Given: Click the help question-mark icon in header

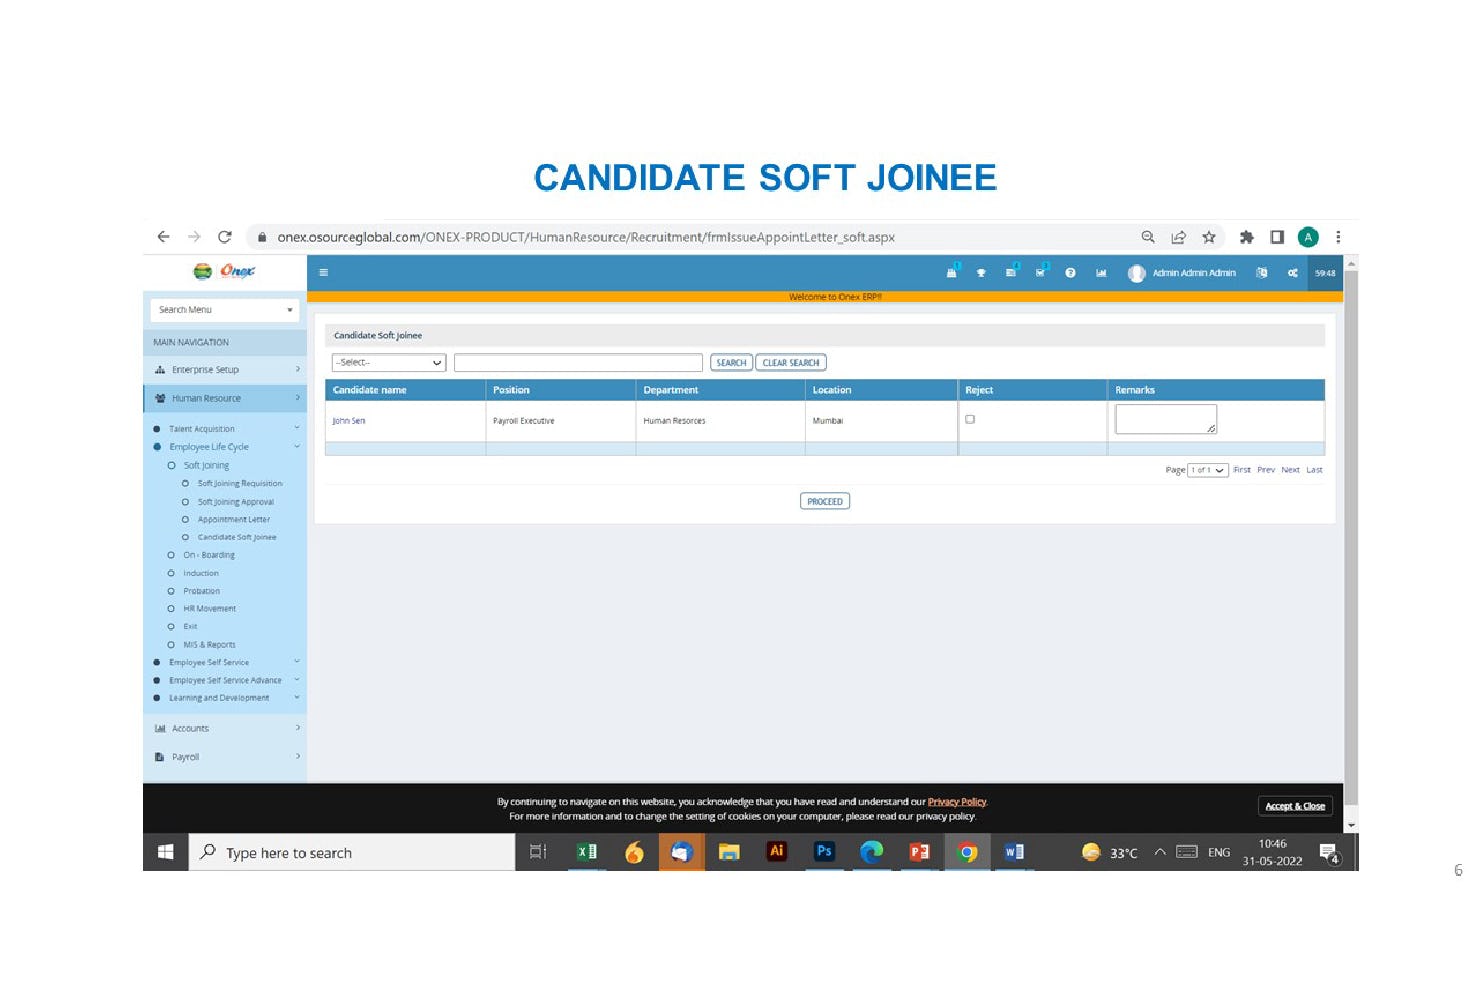Looking at the screenshot, I should pyautogui.click(x=1070, y=272).
